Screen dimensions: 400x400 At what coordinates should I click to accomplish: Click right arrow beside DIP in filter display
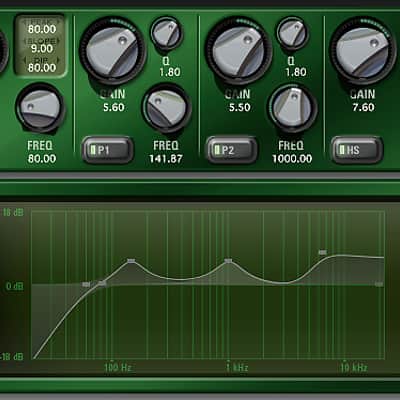click(x=58, y=60)
